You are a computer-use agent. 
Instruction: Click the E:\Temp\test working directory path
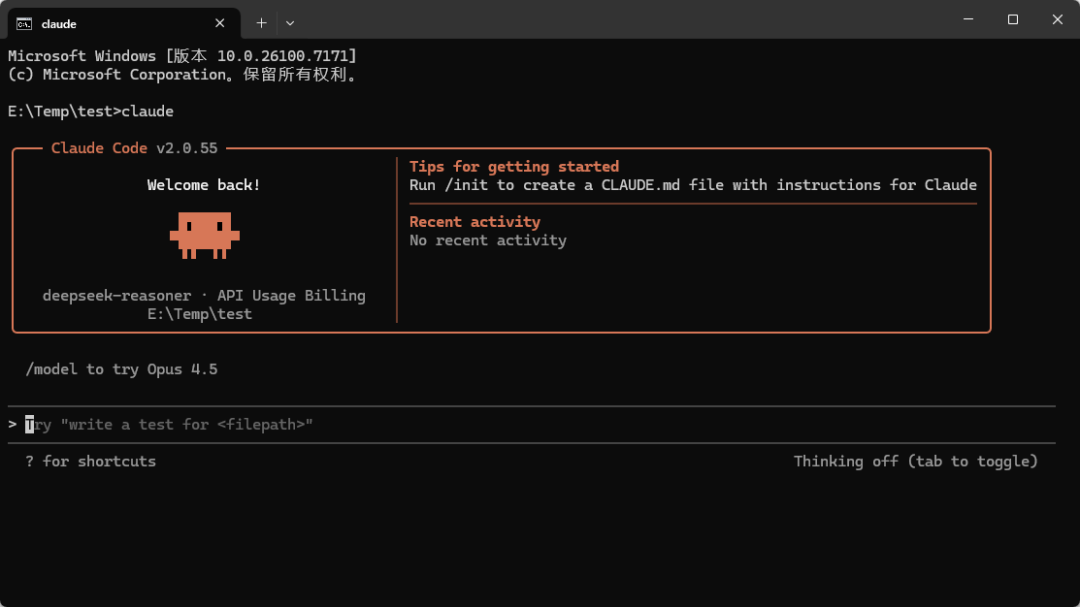tap(202, 313)
